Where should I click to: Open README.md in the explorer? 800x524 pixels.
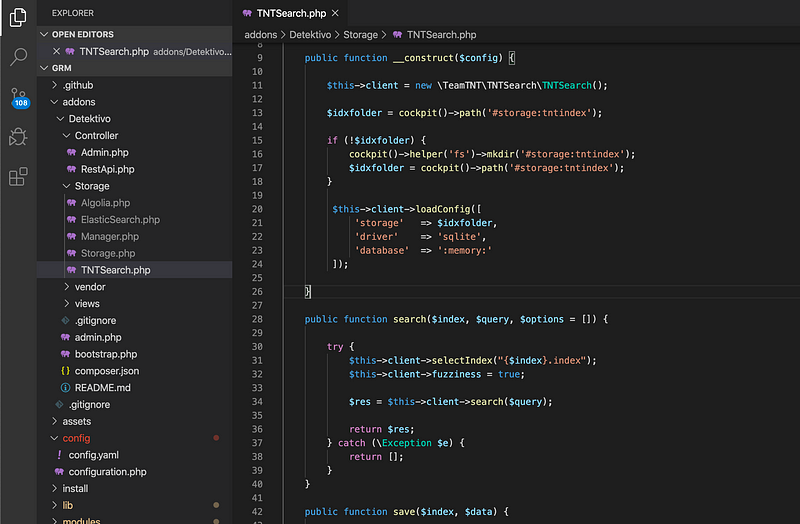click(102, 388)
